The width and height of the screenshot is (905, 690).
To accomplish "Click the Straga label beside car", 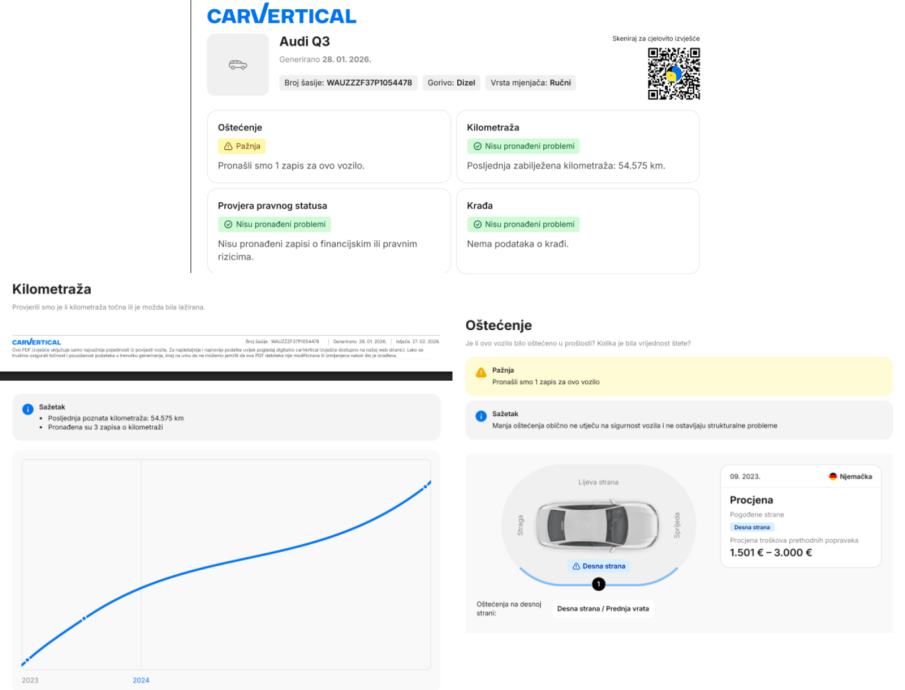I will (520, 525).
